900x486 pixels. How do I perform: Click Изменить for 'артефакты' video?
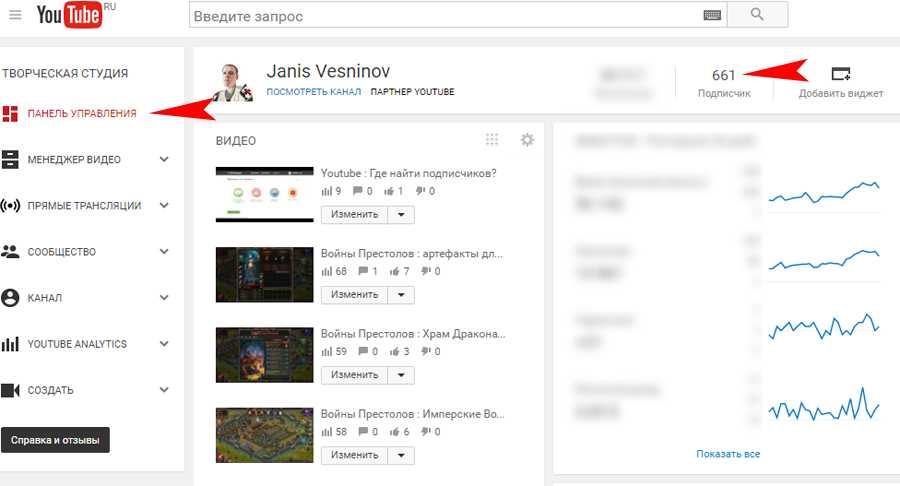355,295
